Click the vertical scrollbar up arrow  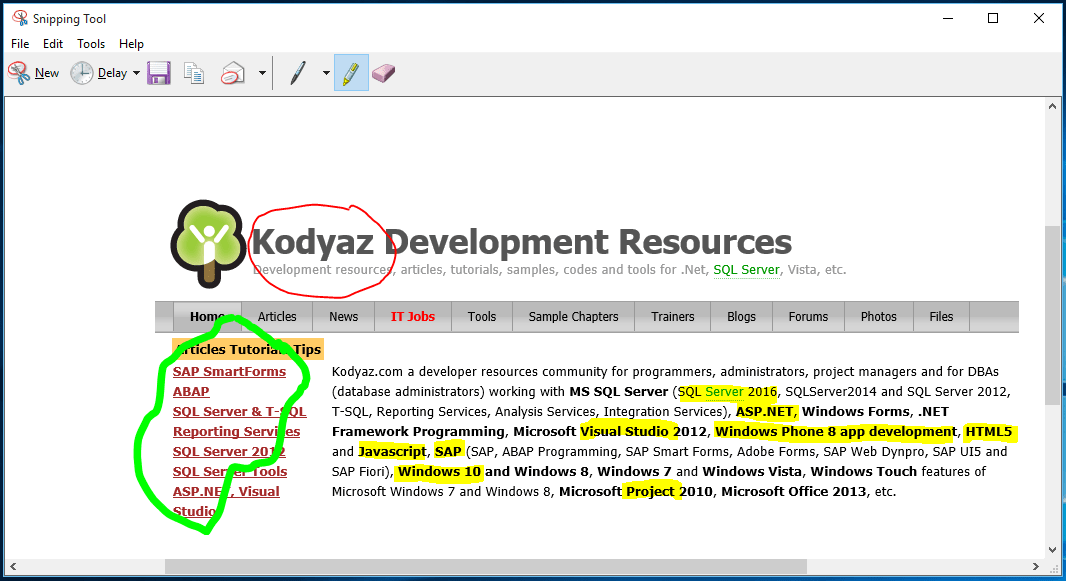point(1052,106)
